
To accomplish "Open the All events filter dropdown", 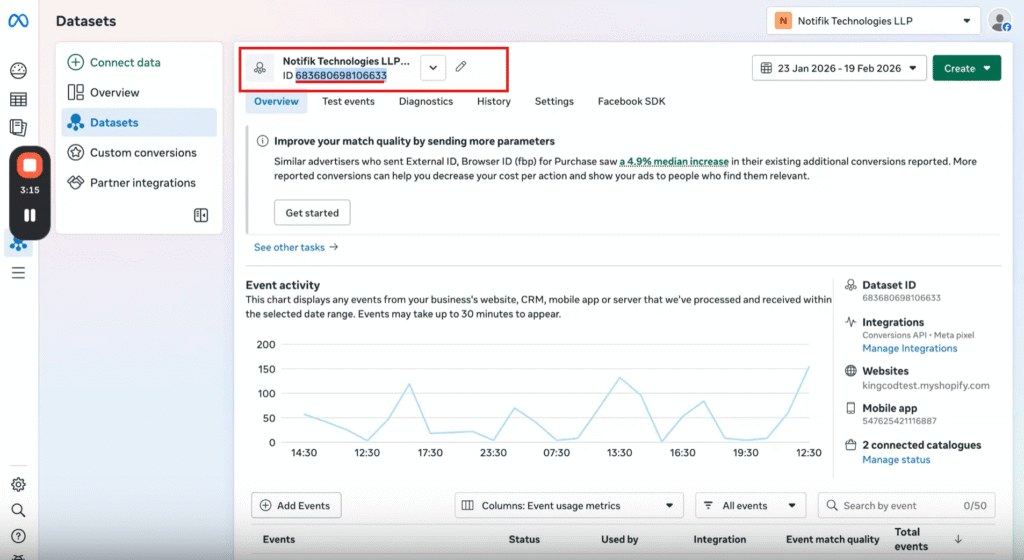I will 750,506.
